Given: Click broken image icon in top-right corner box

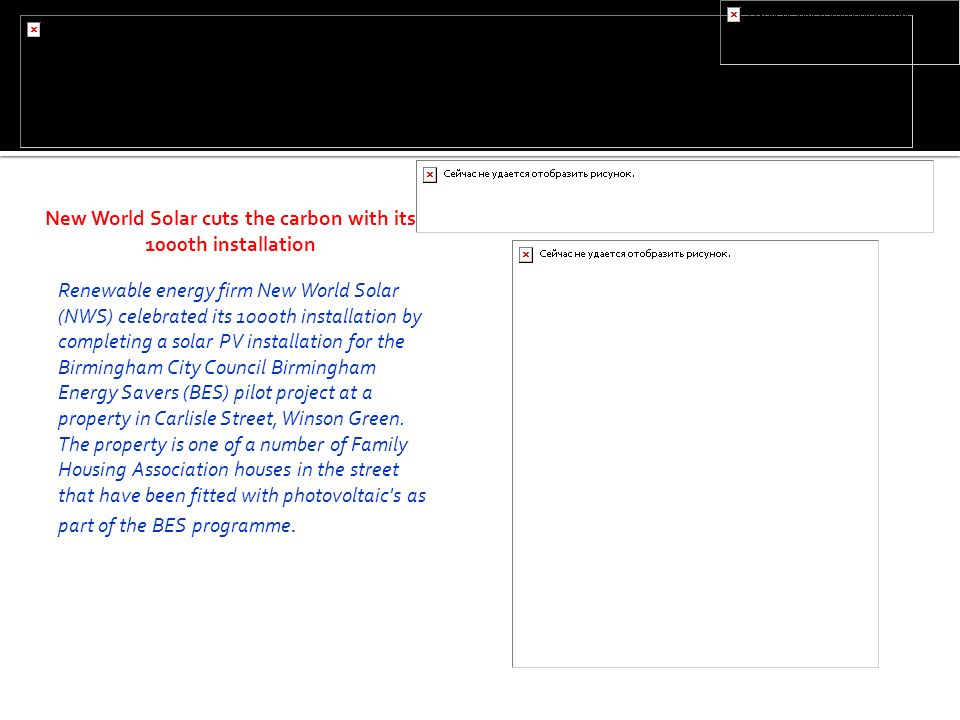Looking at the screenshot, I should click(733, 14).
